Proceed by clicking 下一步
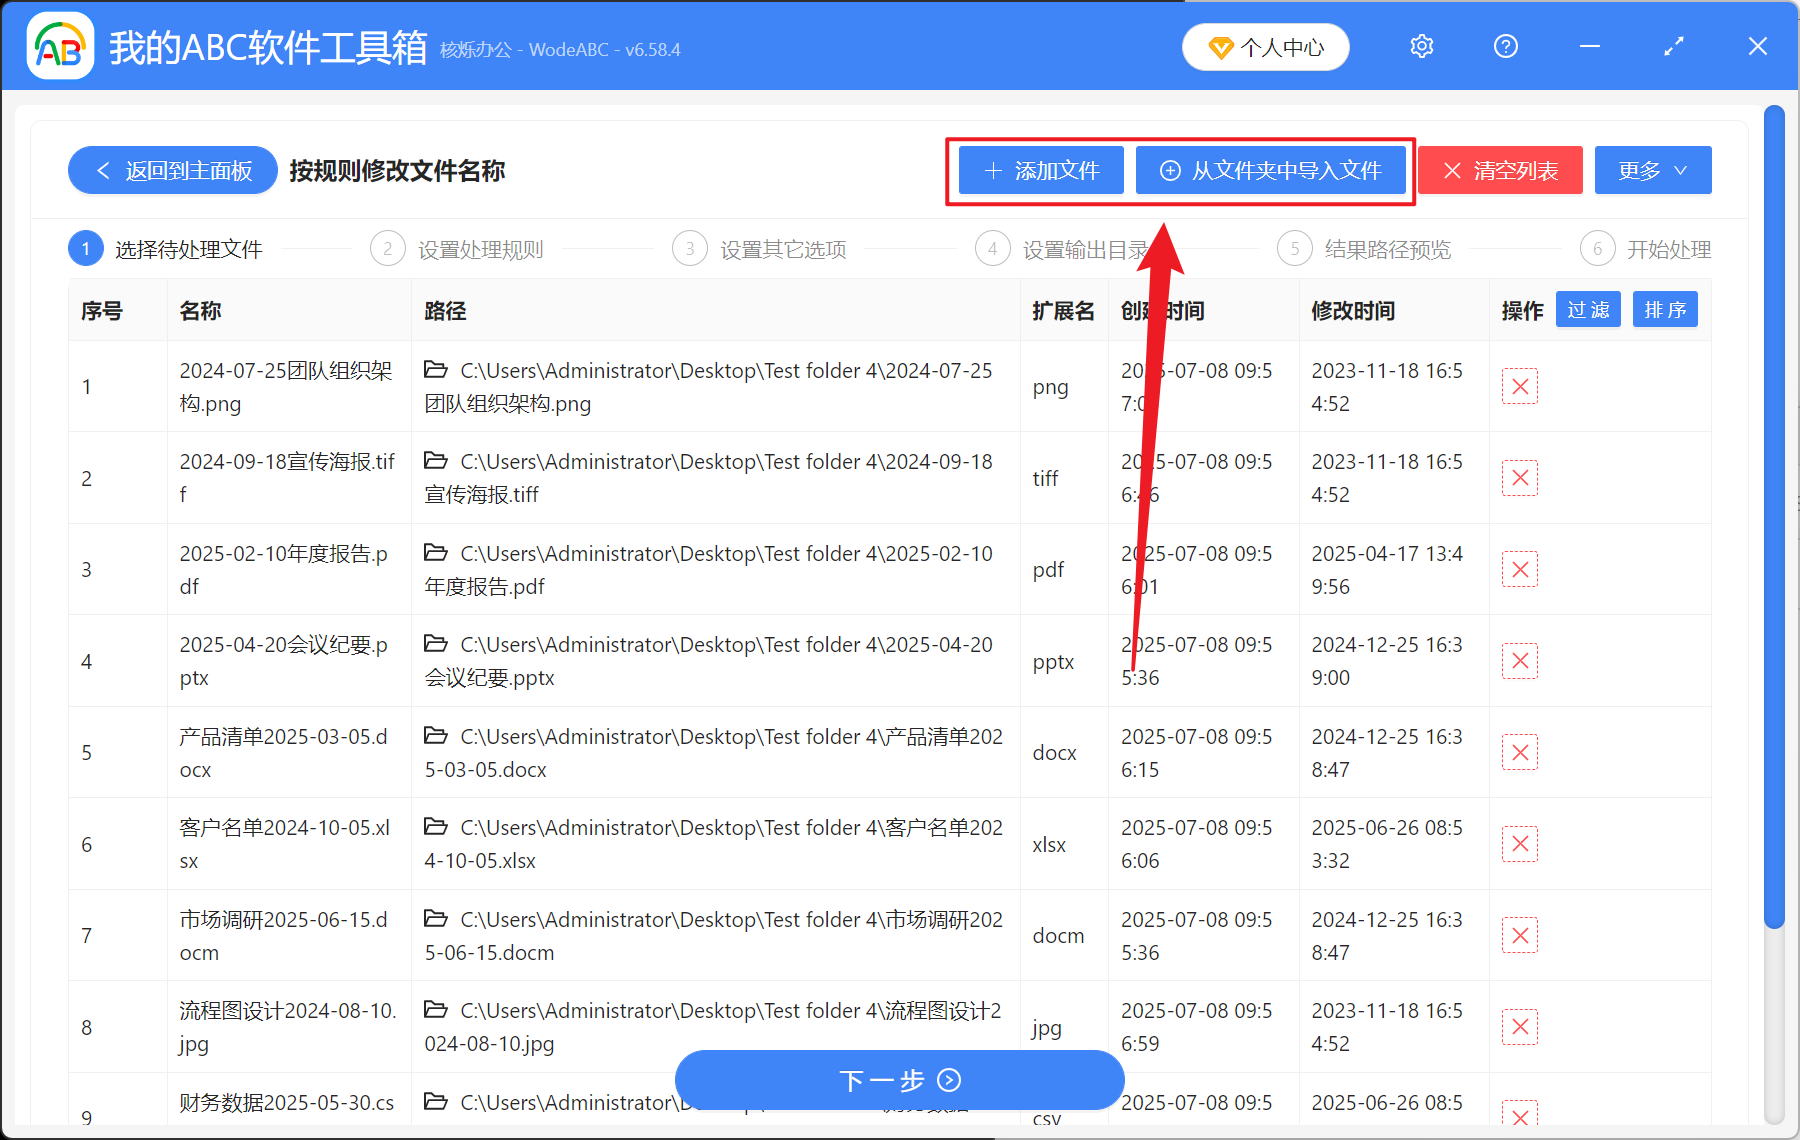The width and height of the screenshot is (1800, 1140). click(x=899, y=1080)
